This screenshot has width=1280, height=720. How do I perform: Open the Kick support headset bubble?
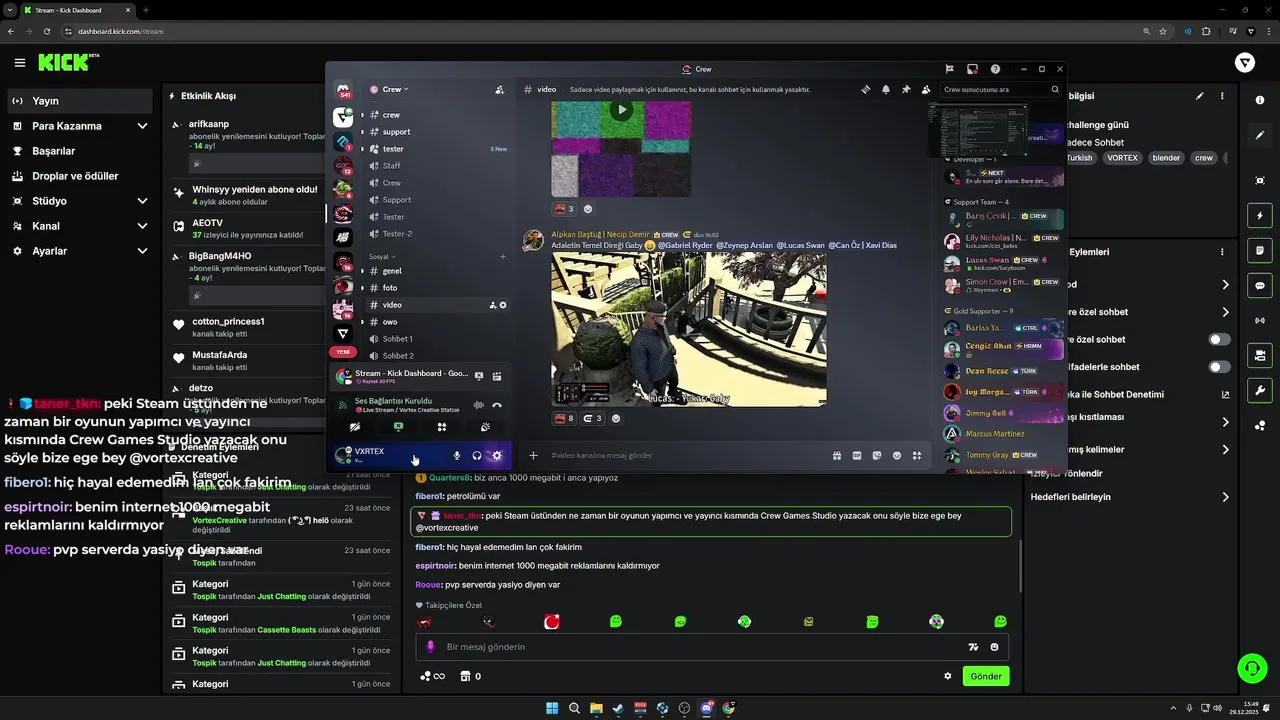pos(1252,667)
